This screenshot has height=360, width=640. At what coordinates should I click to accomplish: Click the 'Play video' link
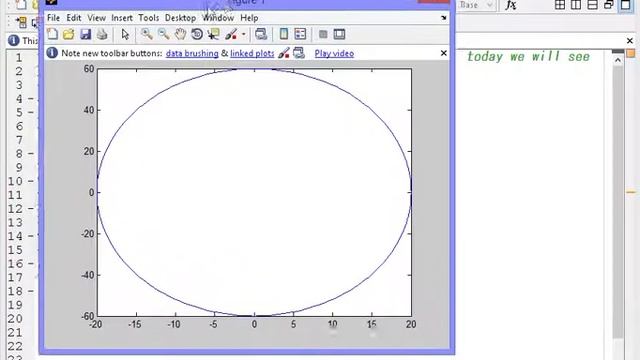(334, 53)
